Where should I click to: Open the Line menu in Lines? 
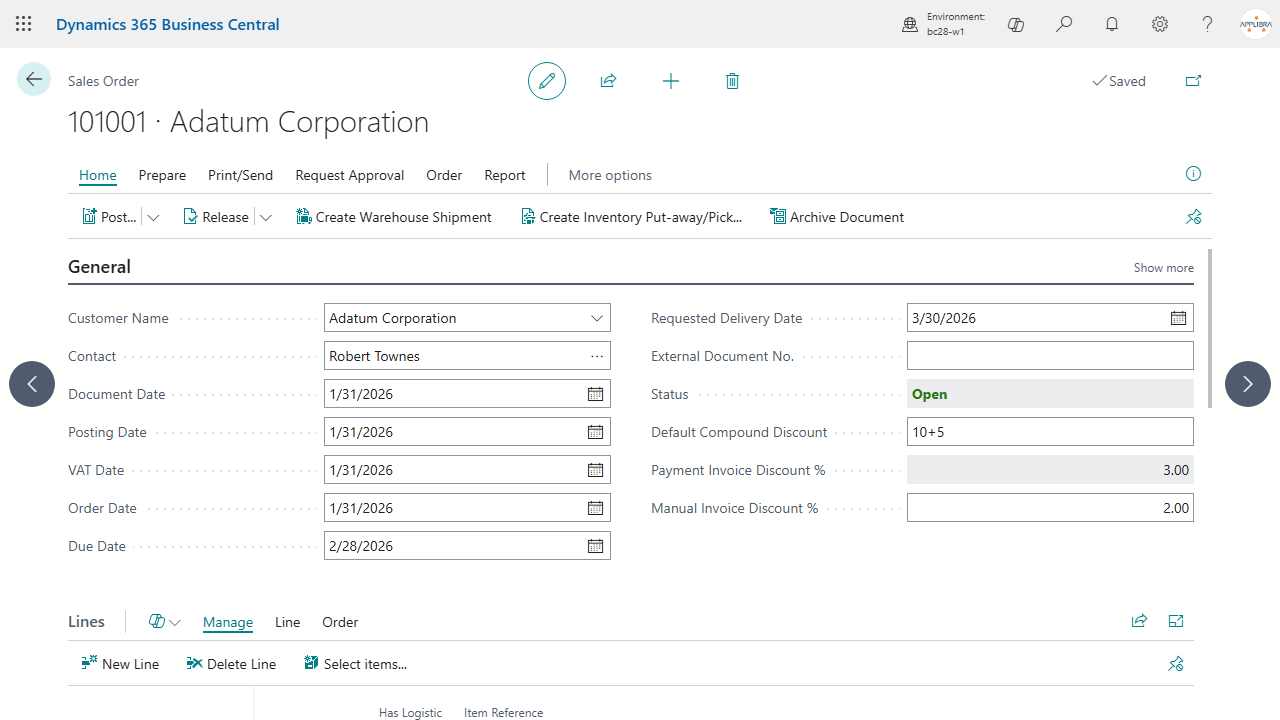pos(287,622)
